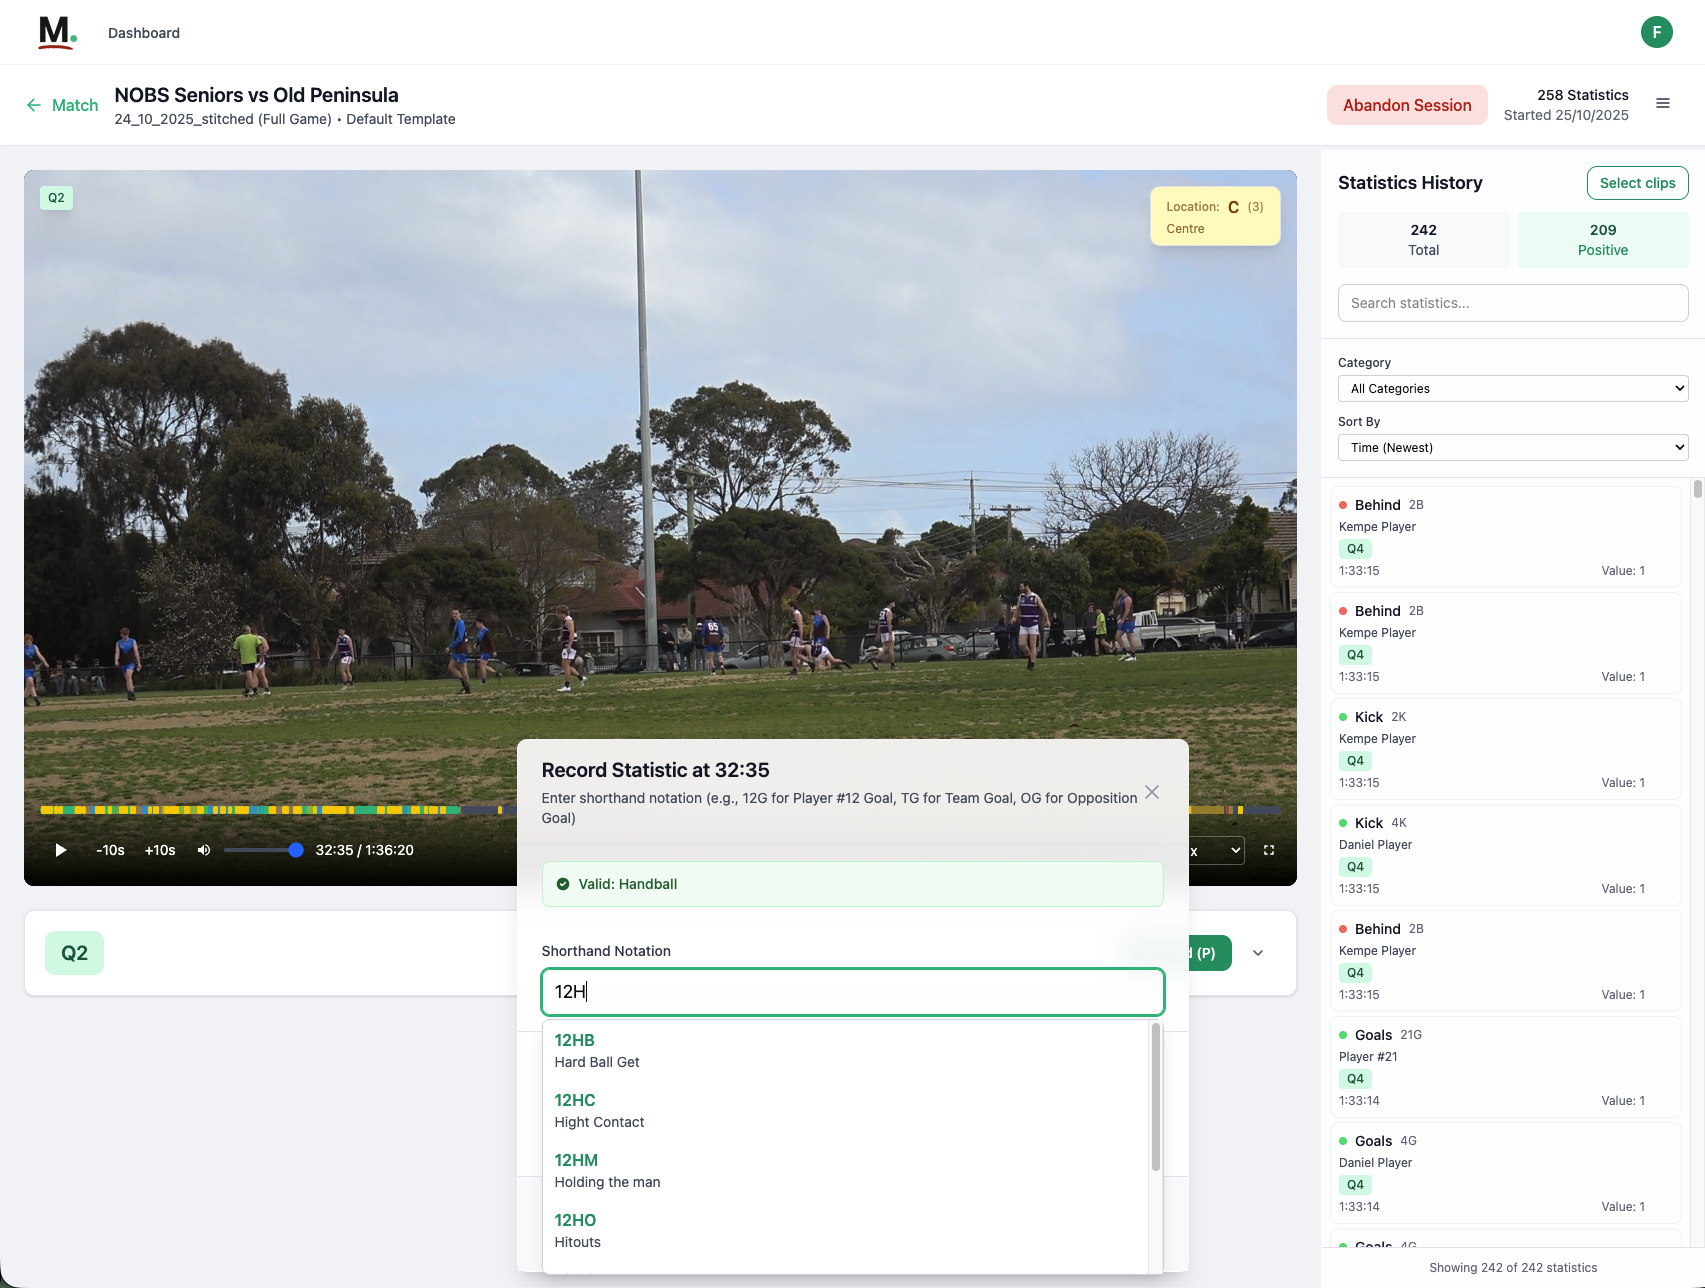Screen dimensions: 1705x1288
Task: Close the Record Statistic dialog
Action: click(x=1152, y=792)
